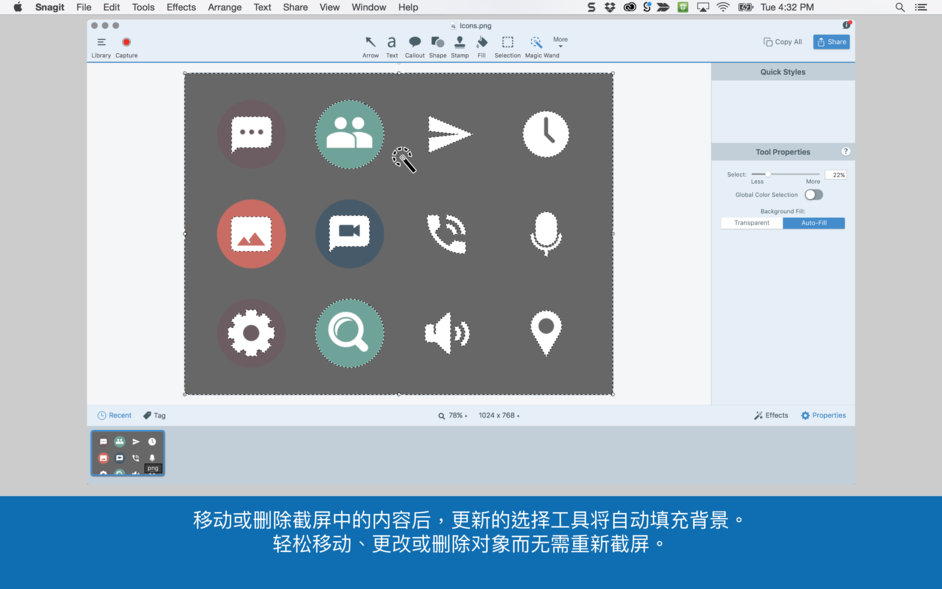The image size is (942, 589).
Task: Open the File menu
Action: pos(84,7)
